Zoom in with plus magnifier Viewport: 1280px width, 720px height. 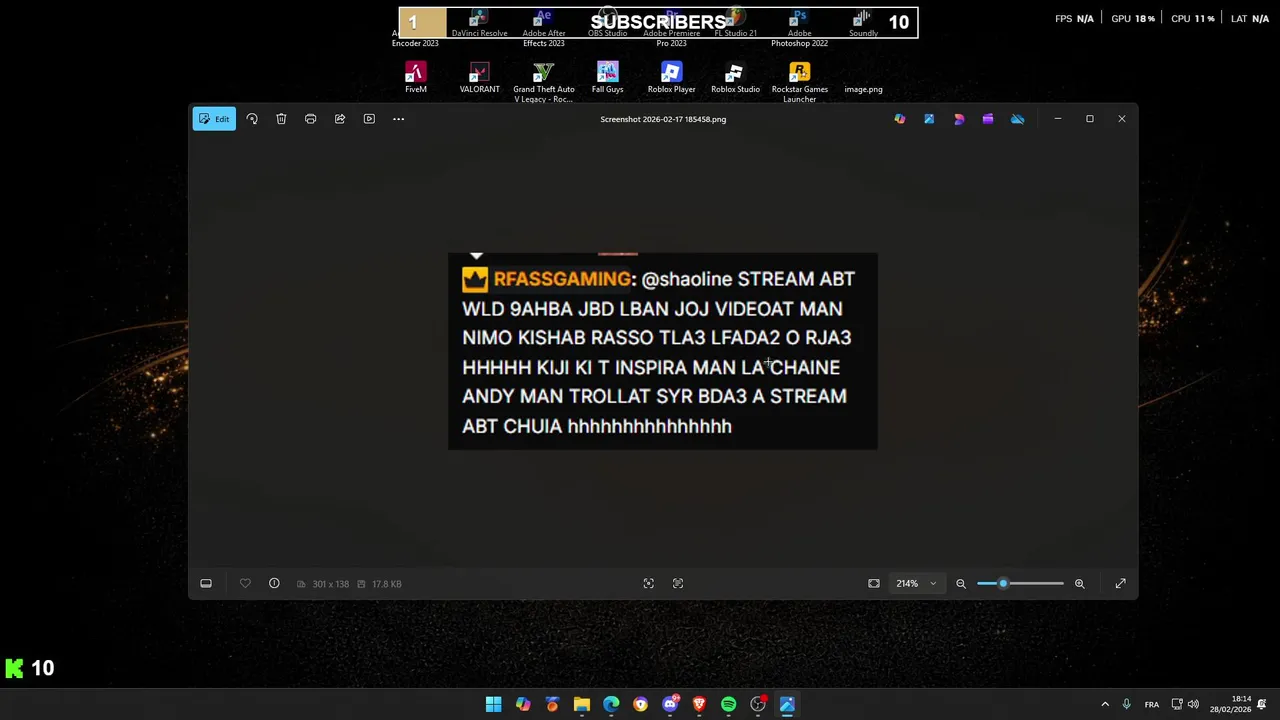pyautogui.click(x=1080, y=584)
